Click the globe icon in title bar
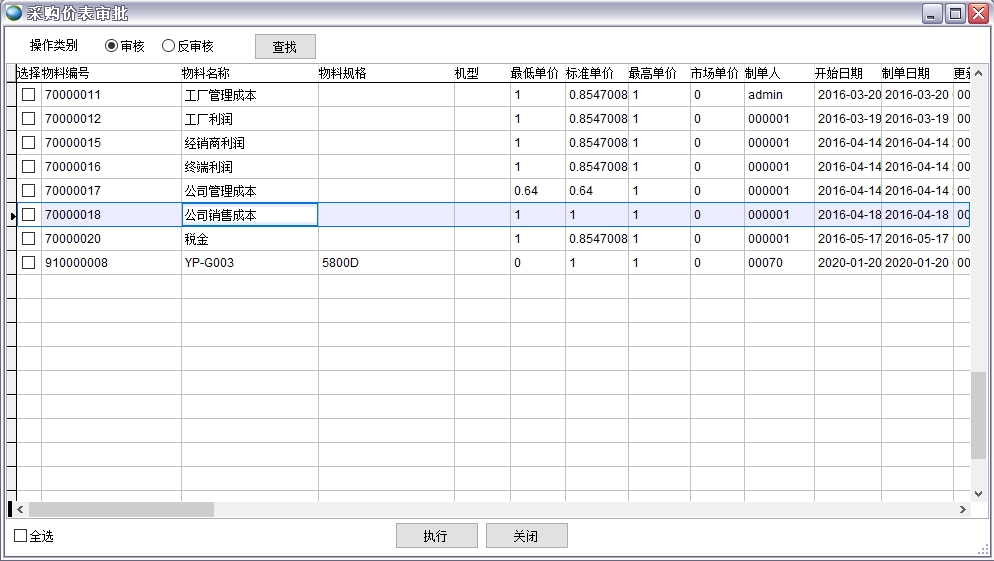The height and width of the screenshot is (561, 994). tap(14, 14)
